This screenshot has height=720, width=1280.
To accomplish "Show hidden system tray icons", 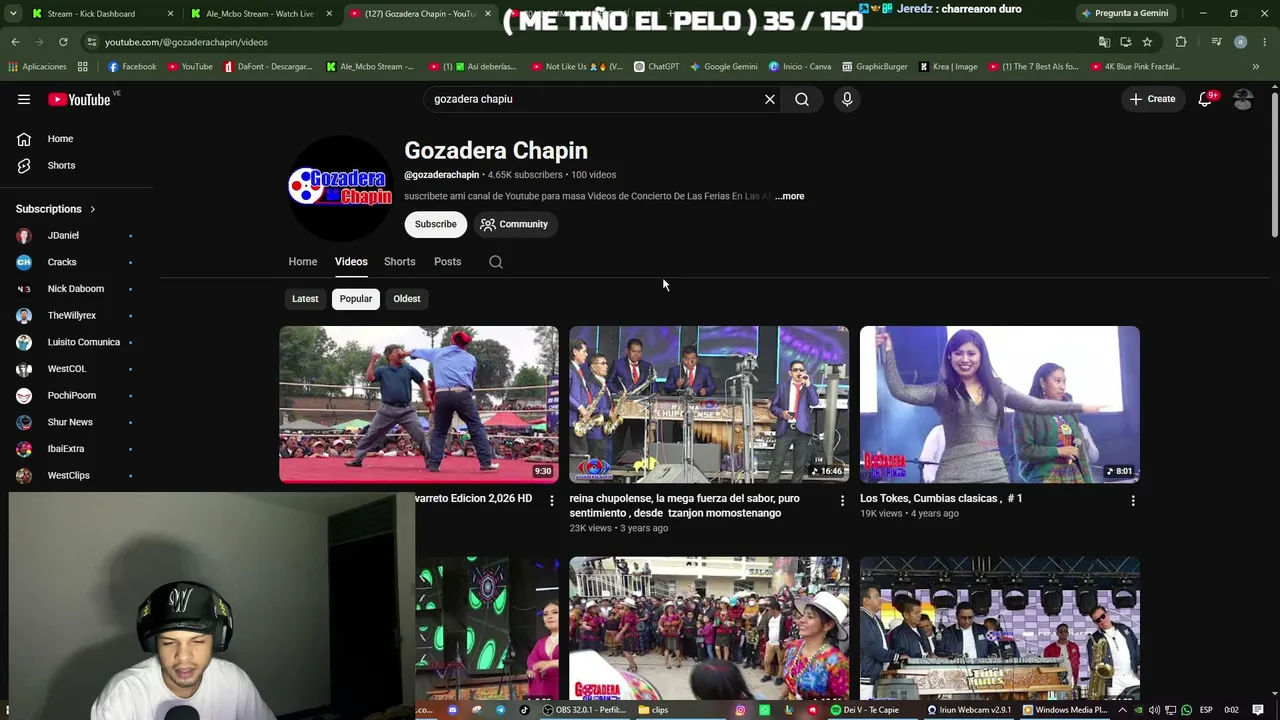I will pyautogui.click(x=1124, y=710).
